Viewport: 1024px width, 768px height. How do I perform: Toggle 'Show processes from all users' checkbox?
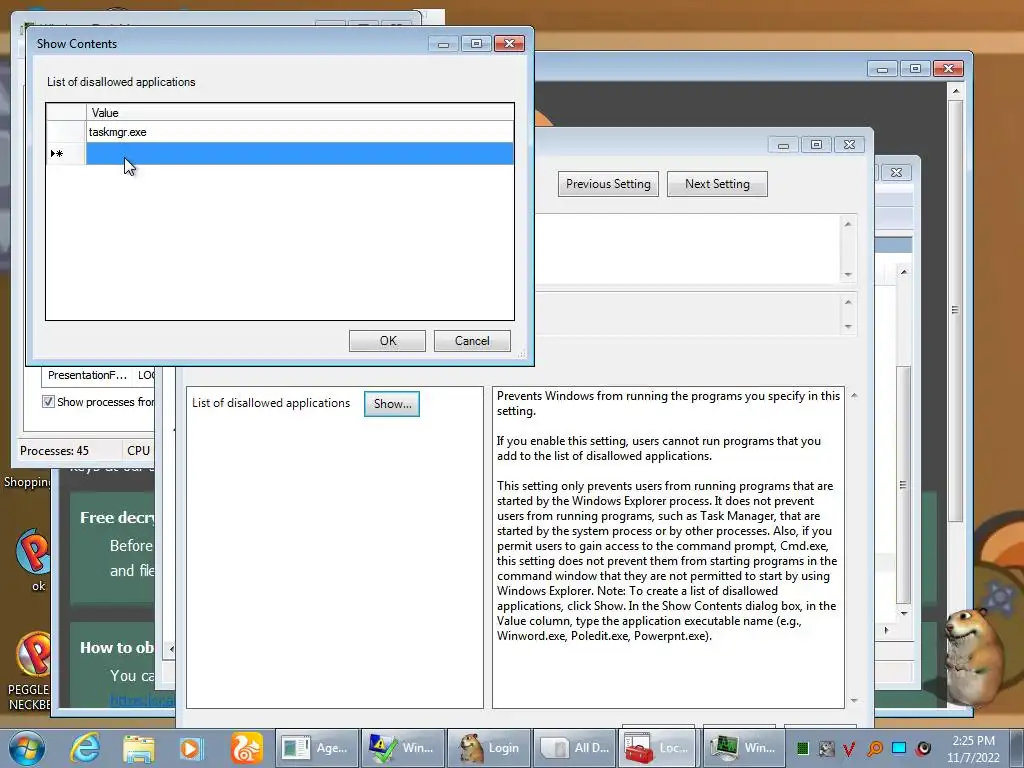[x=48, y=402]
